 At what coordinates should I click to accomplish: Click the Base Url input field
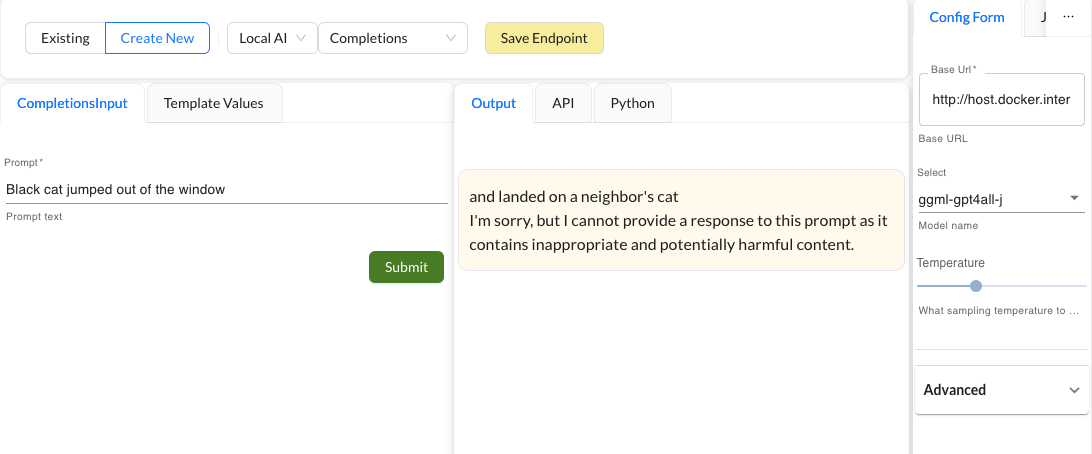1000,100
